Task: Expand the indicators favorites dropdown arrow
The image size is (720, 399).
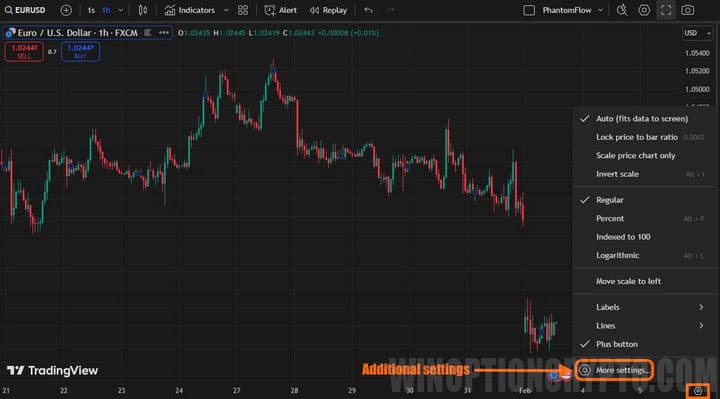Action: pos(226,10)
